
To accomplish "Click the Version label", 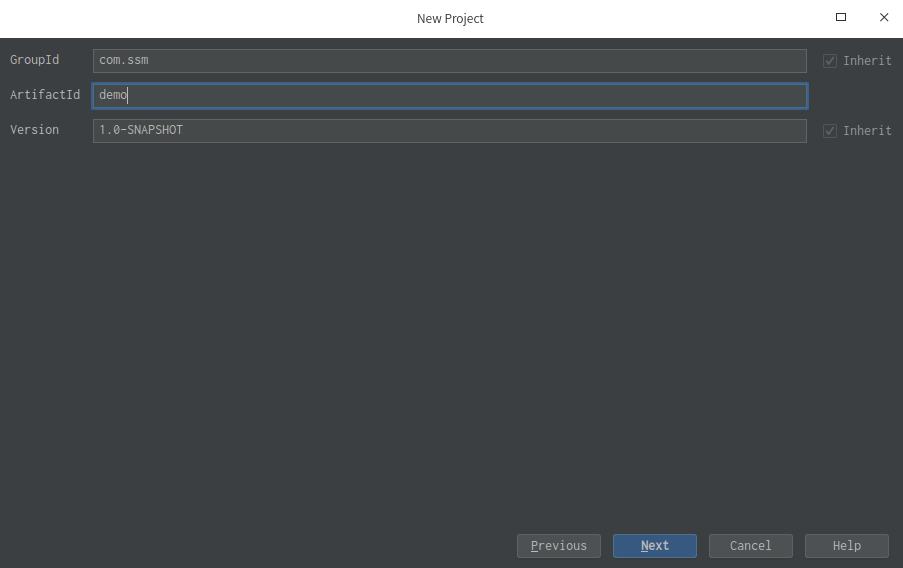I will click(35, 130).
